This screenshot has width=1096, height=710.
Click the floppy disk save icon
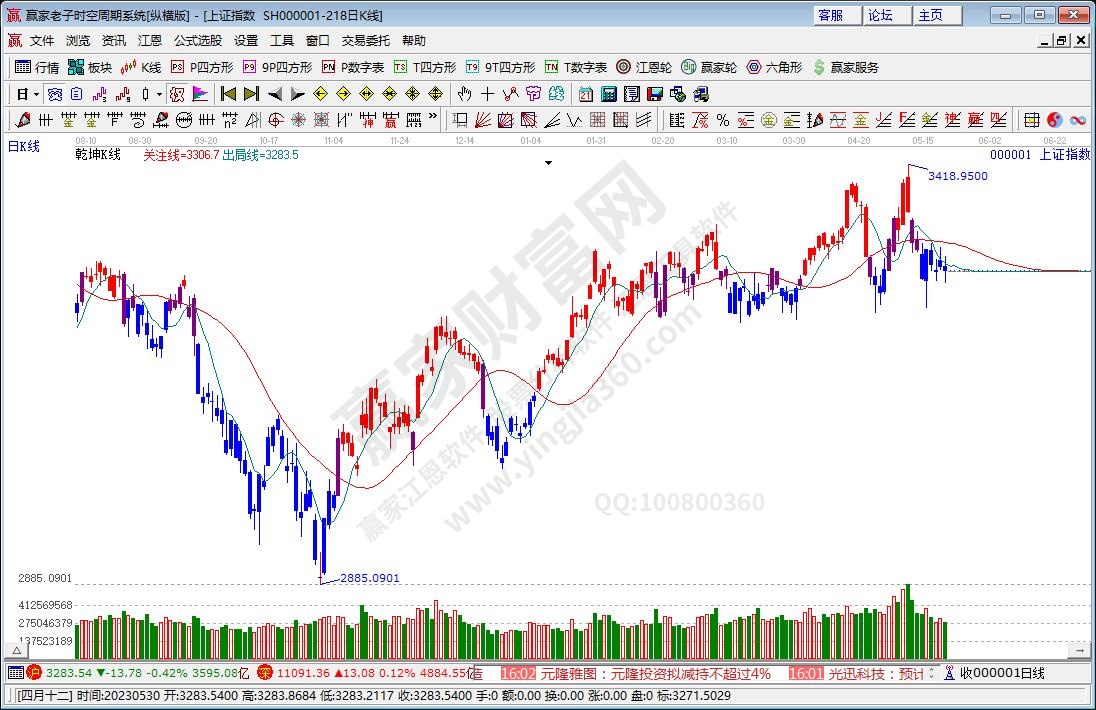[x=655, y=94]
